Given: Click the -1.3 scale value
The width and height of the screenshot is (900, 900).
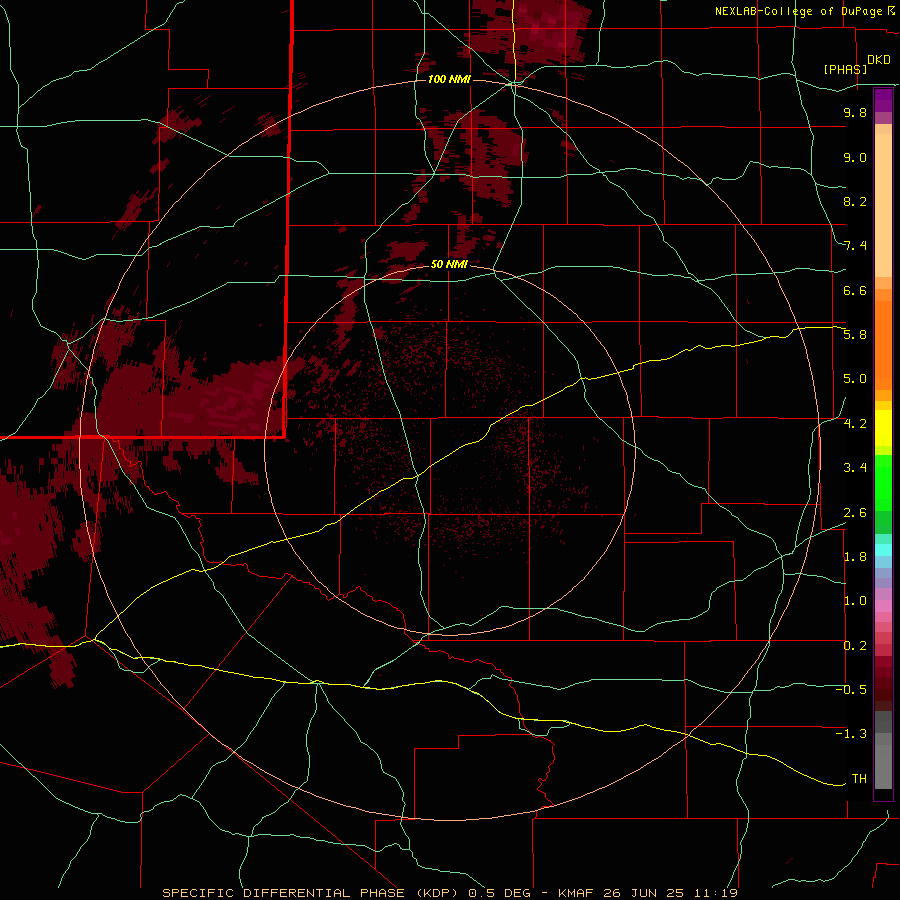Looking at the screenshot, I should click(851, 734).
